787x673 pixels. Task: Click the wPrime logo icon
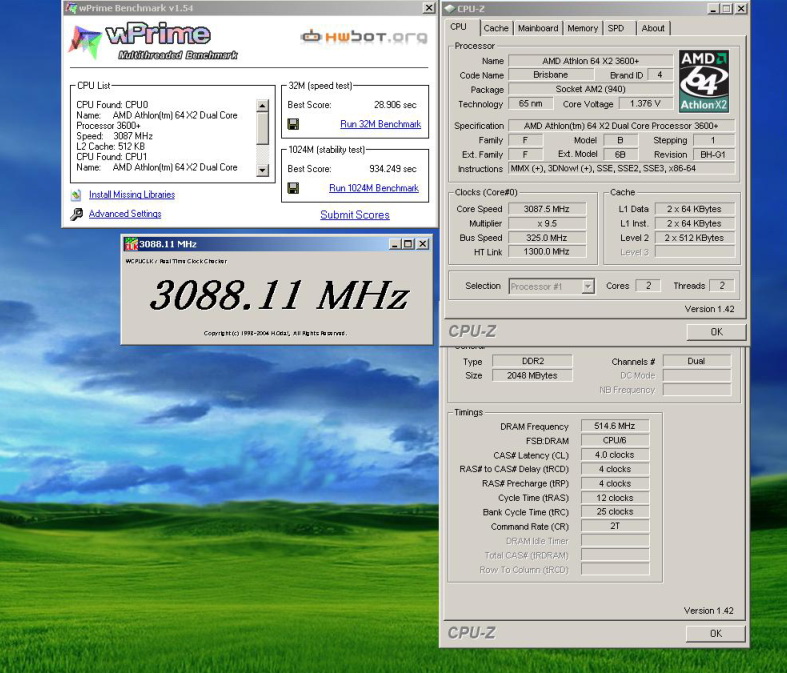(85, 42)
